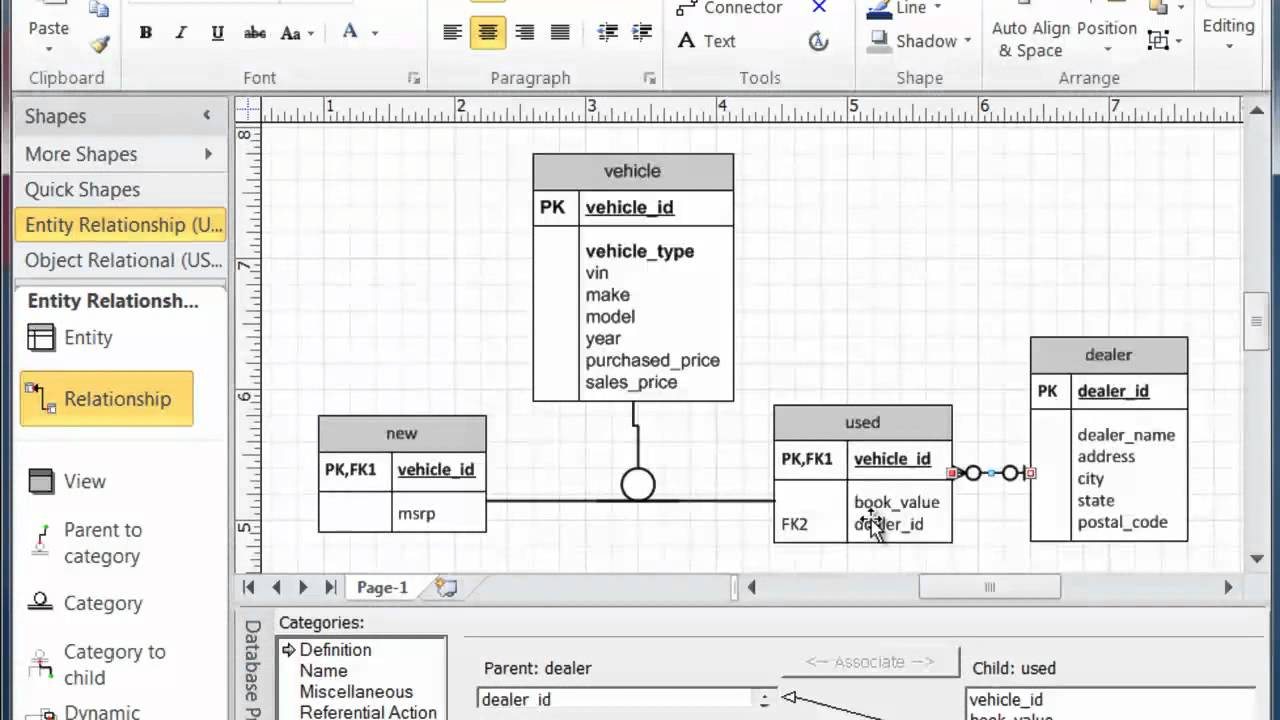Image resolution: width=1280 pixels, height=720 pixels.
Task: Align text left
Action: [452, 33]
